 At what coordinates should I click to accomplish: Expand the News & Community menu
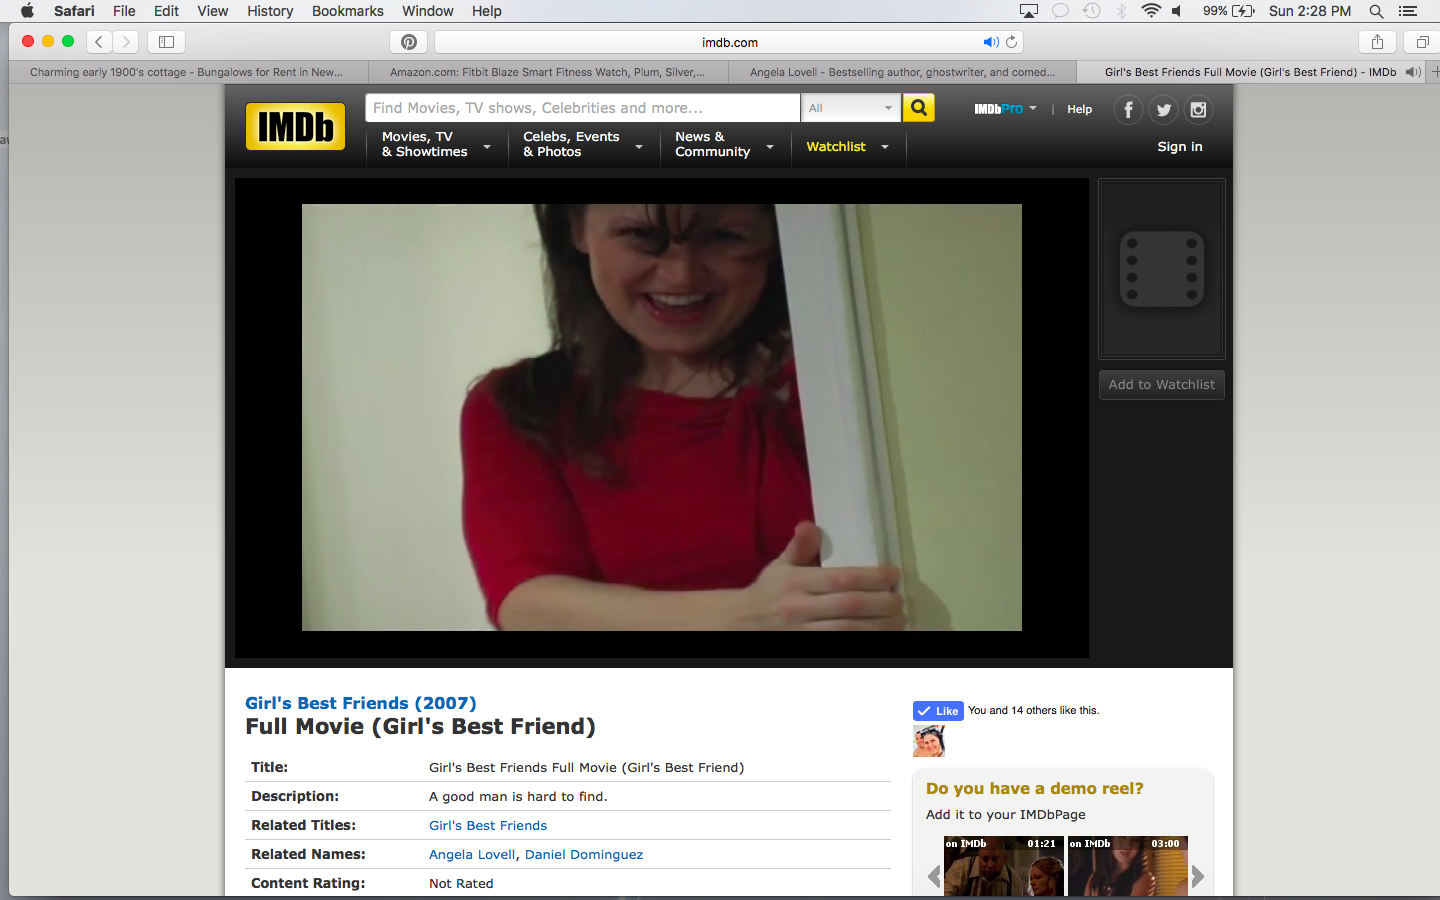[724, 145]
